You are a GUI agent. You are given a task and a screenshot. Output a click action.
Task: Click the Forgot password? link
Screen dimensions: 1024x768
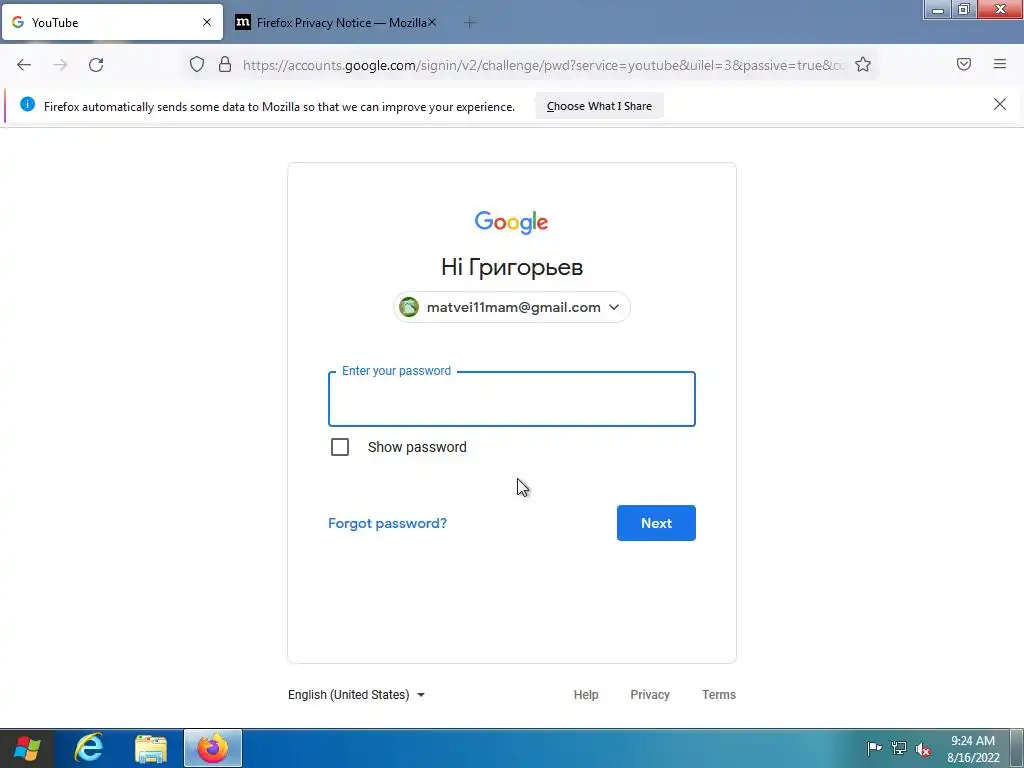coord(387,523)
